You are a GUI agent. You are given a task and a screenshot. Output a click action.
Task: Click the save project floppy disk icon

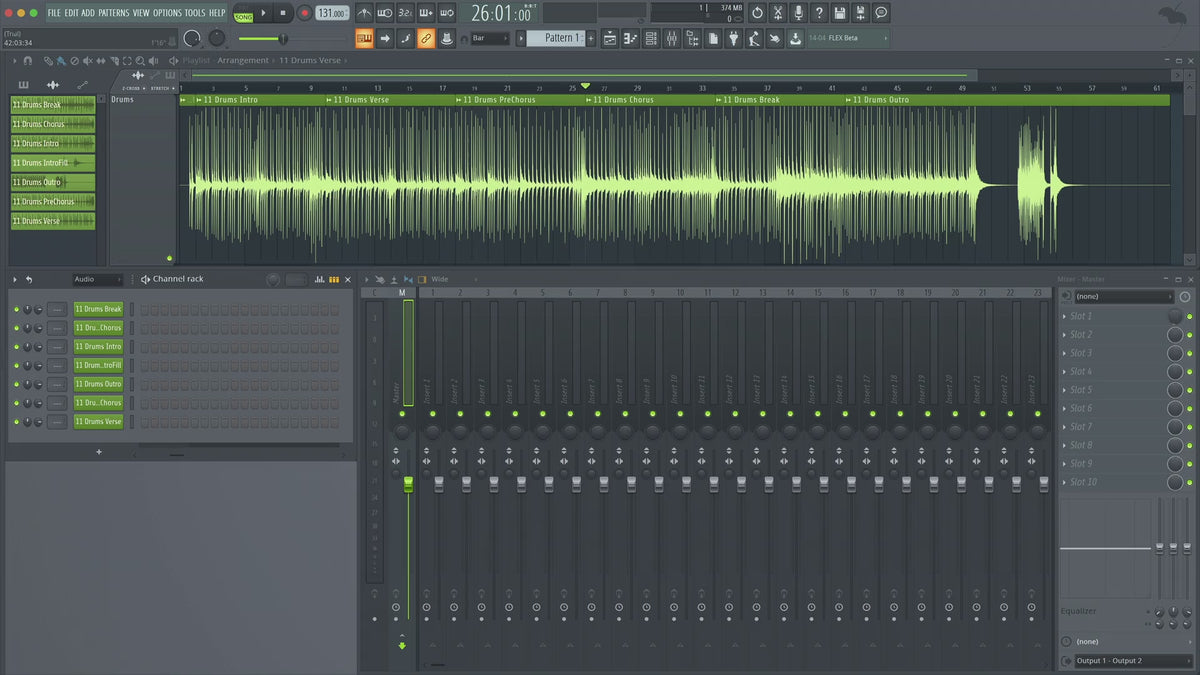(x=839, y=13)
